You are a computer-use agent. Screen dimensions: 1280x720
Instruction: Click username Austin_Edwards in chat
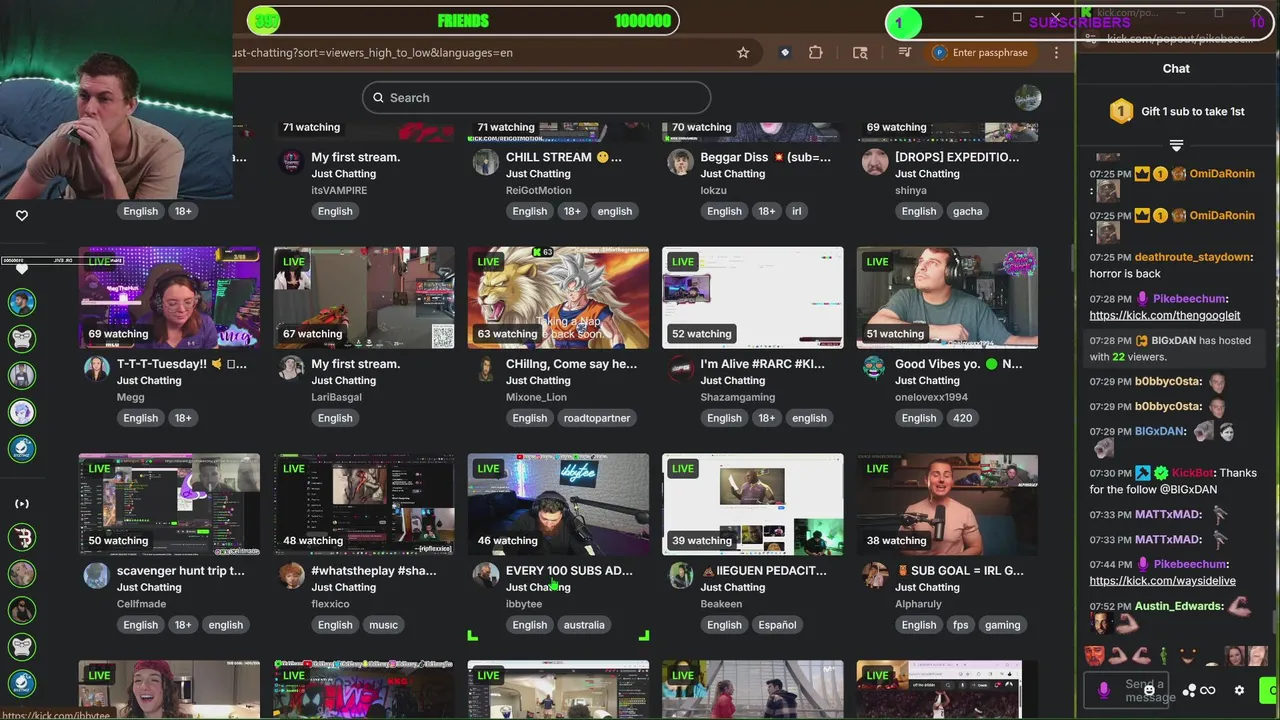pos(1179,606)
